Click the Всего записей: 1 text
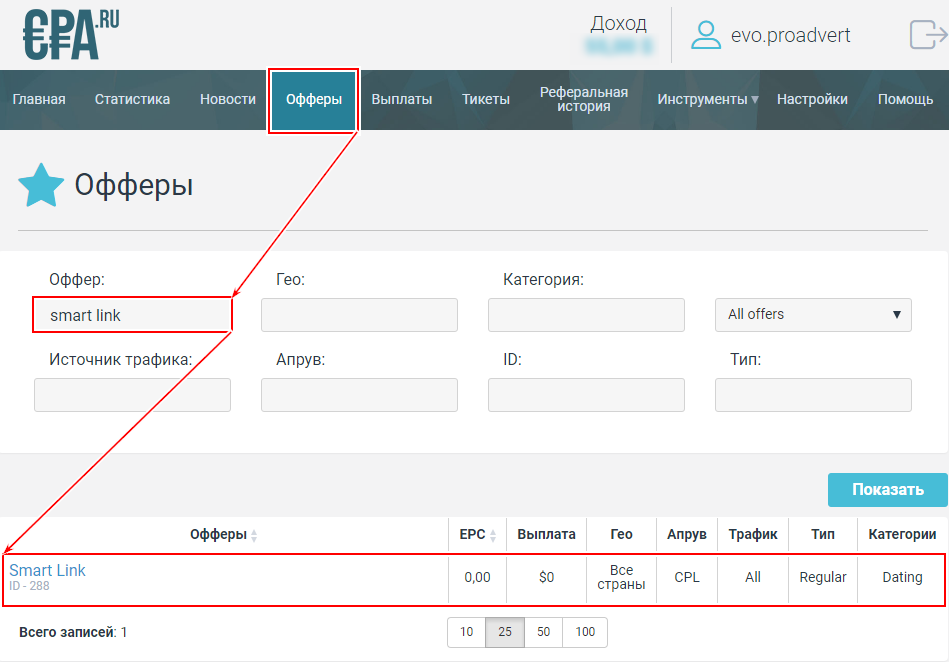The height and width of the screenshot is (662, 949). coord(73,632)
